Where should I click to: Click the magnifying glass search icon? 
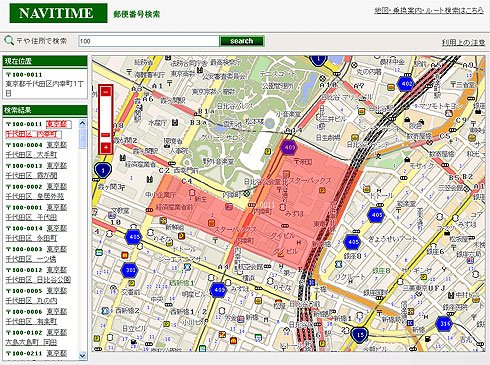[9, 41]
